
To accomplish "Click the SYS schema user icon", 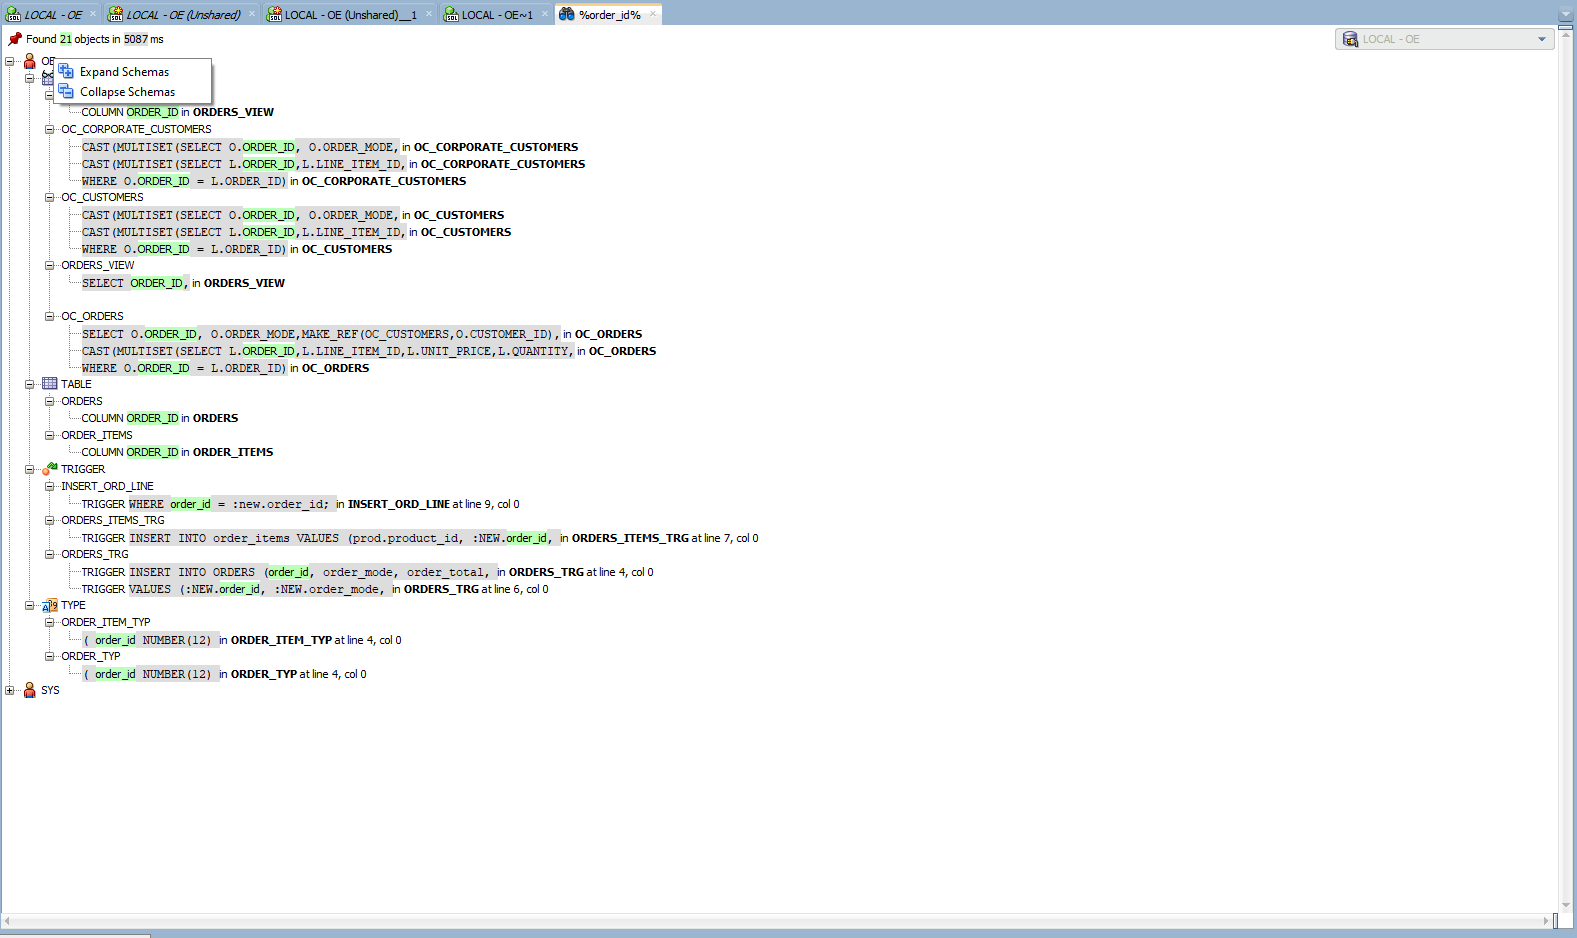I will point(30,690).
